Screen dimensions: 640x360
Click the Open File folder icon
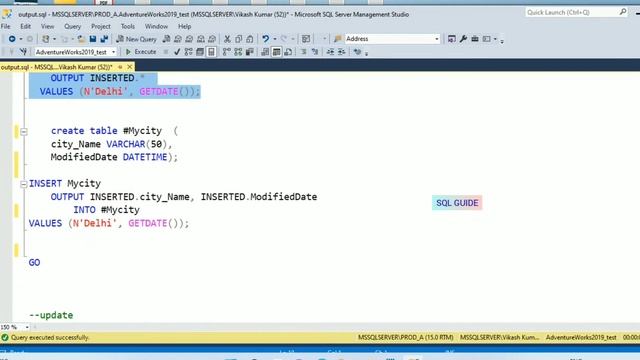(81, 39)
